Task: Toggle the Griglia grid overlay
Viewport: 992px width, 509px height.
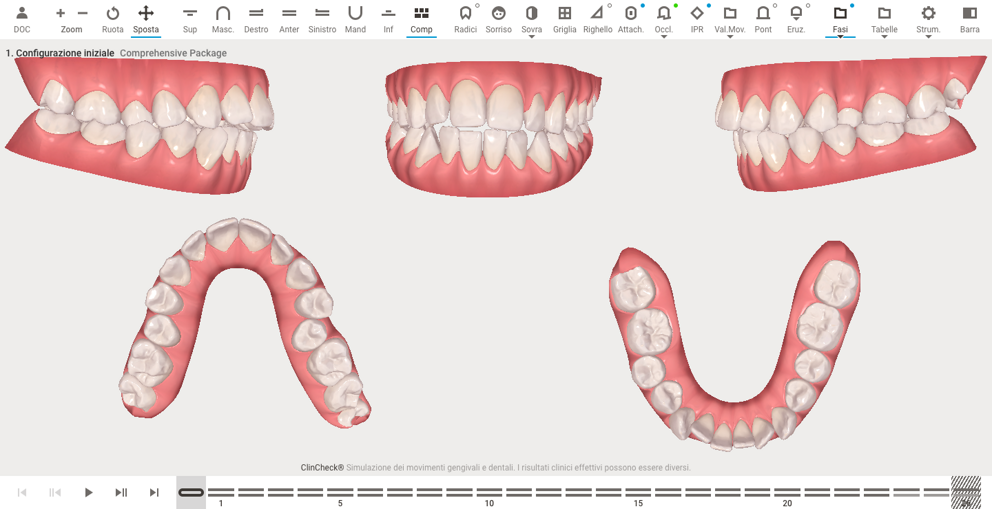Action: [564, 18]
